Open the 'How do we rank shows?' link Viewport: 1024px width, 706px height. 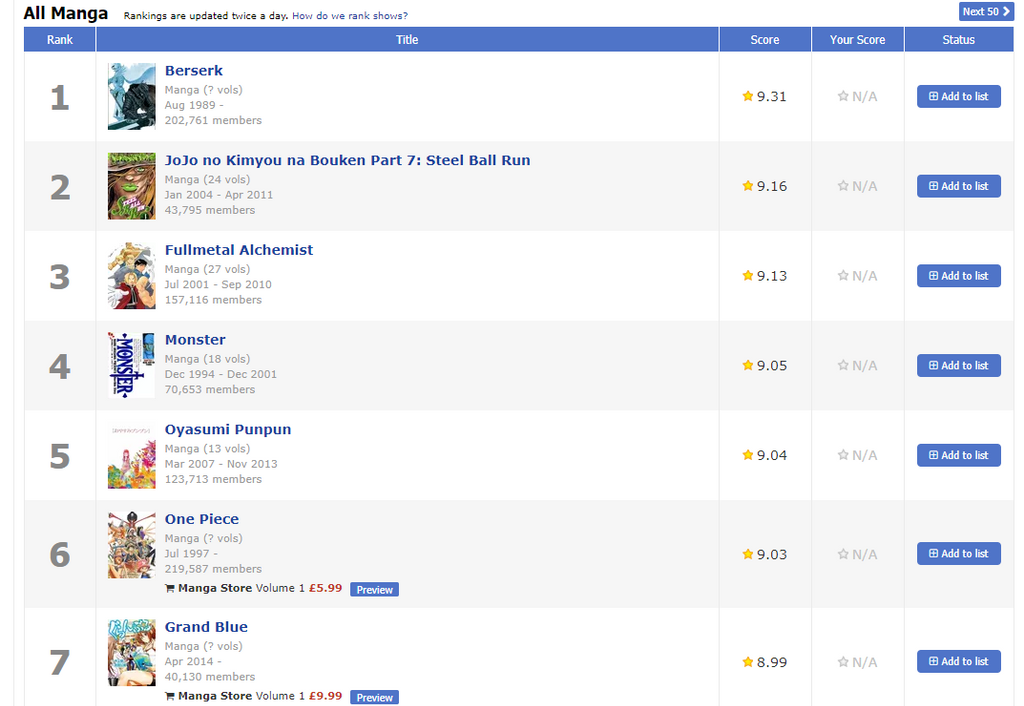349,16
